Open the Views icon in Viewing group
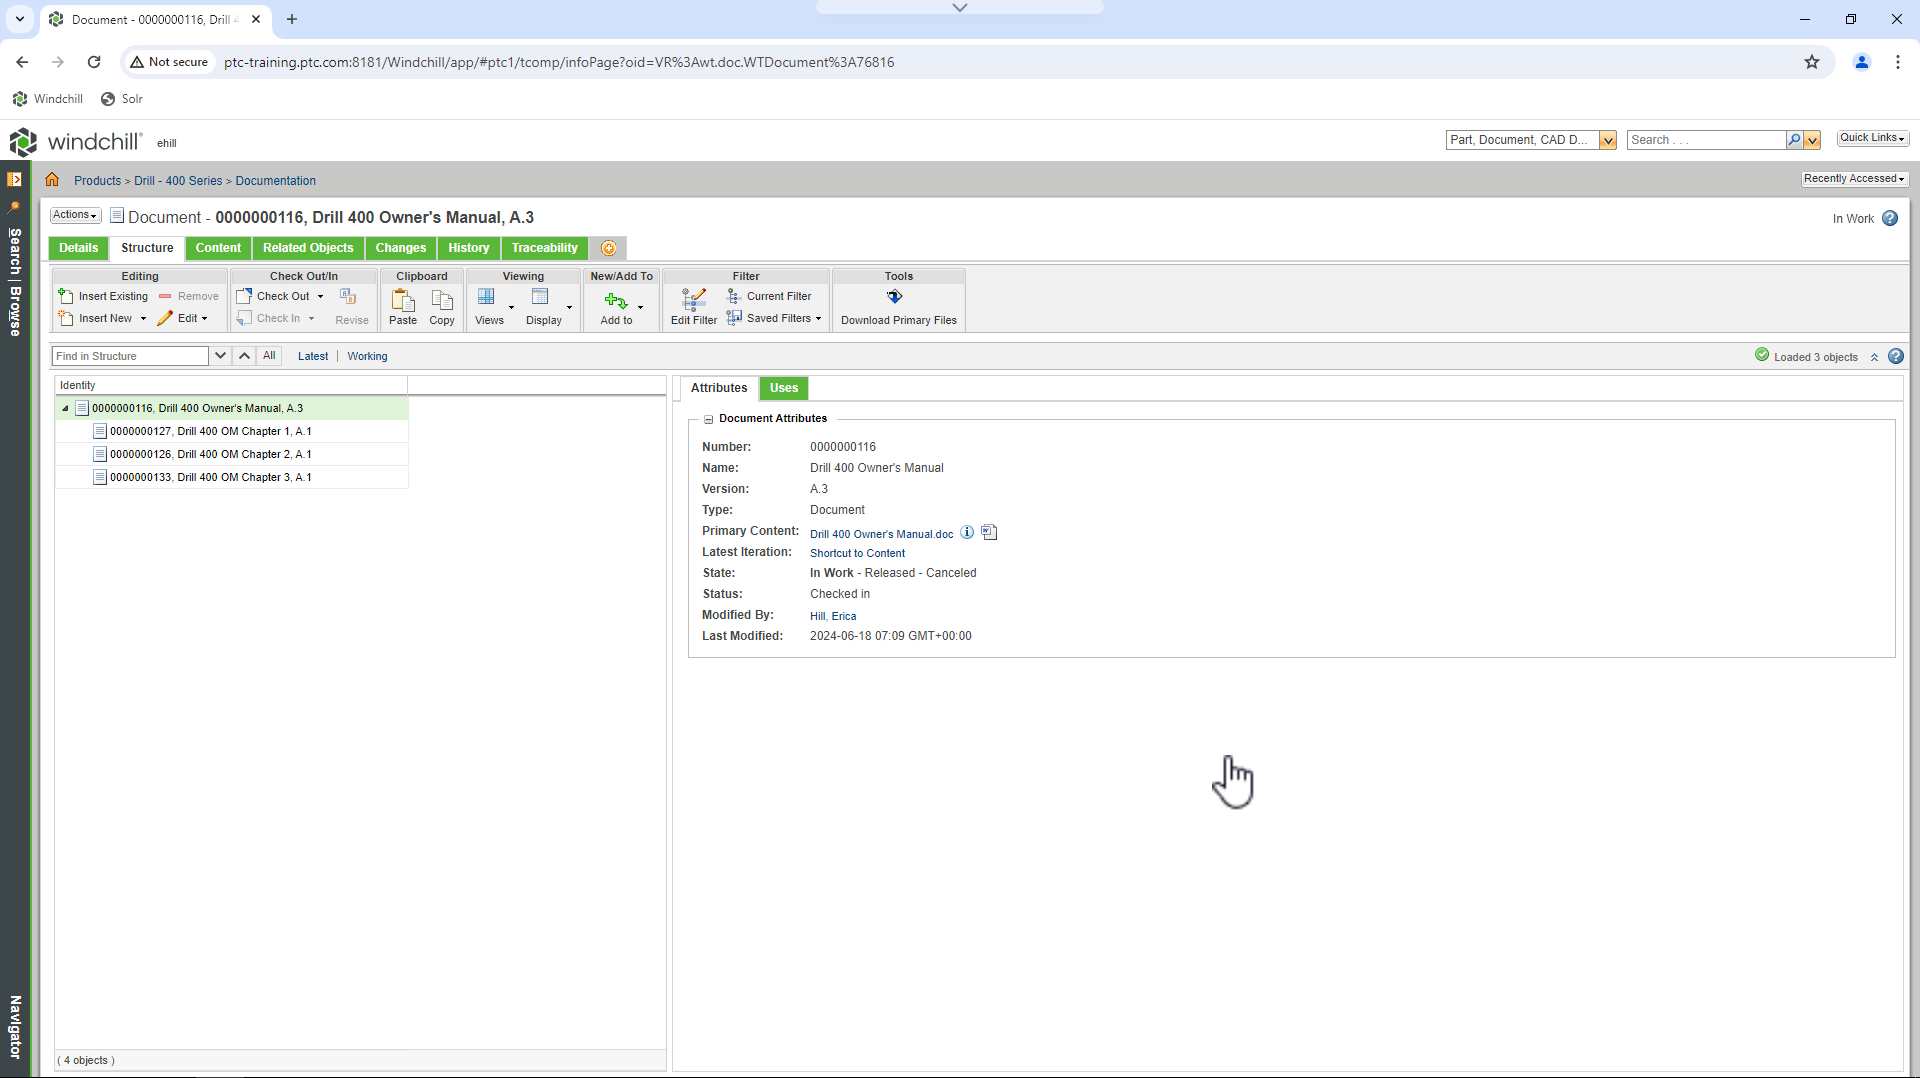The image size is (1920, 1078). 486,297
